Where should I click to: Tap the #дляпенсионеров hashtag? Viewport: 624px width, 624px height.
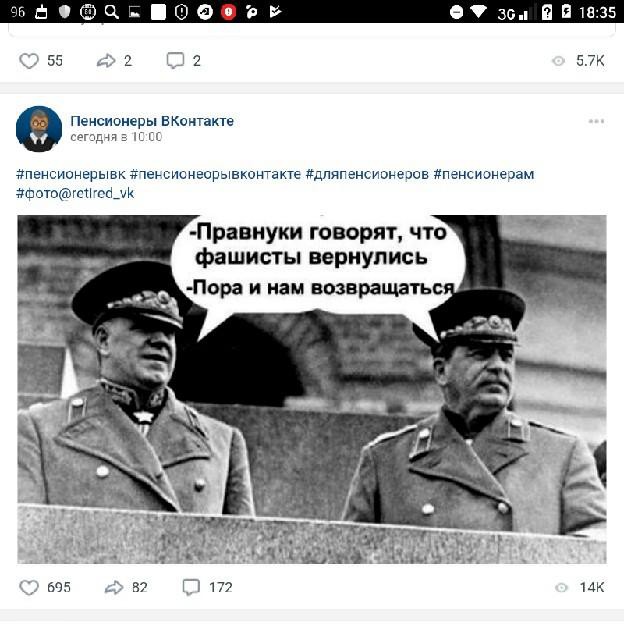[367, 174]
